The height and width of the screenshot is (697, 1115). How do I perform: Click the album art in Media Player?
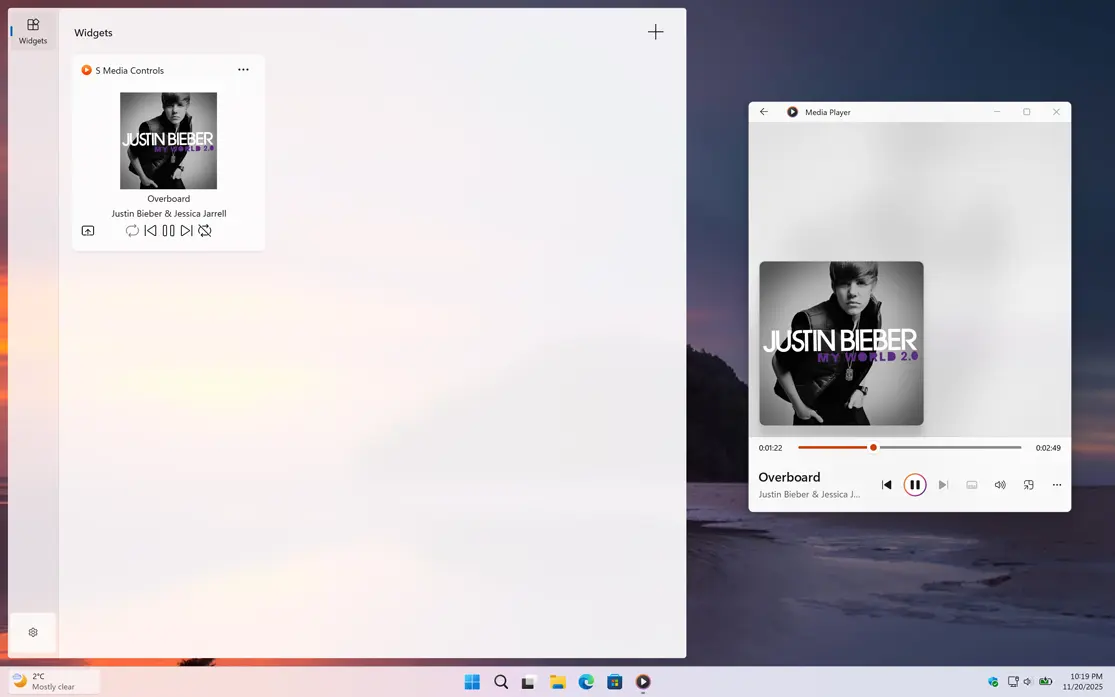(x=841, y=343)
